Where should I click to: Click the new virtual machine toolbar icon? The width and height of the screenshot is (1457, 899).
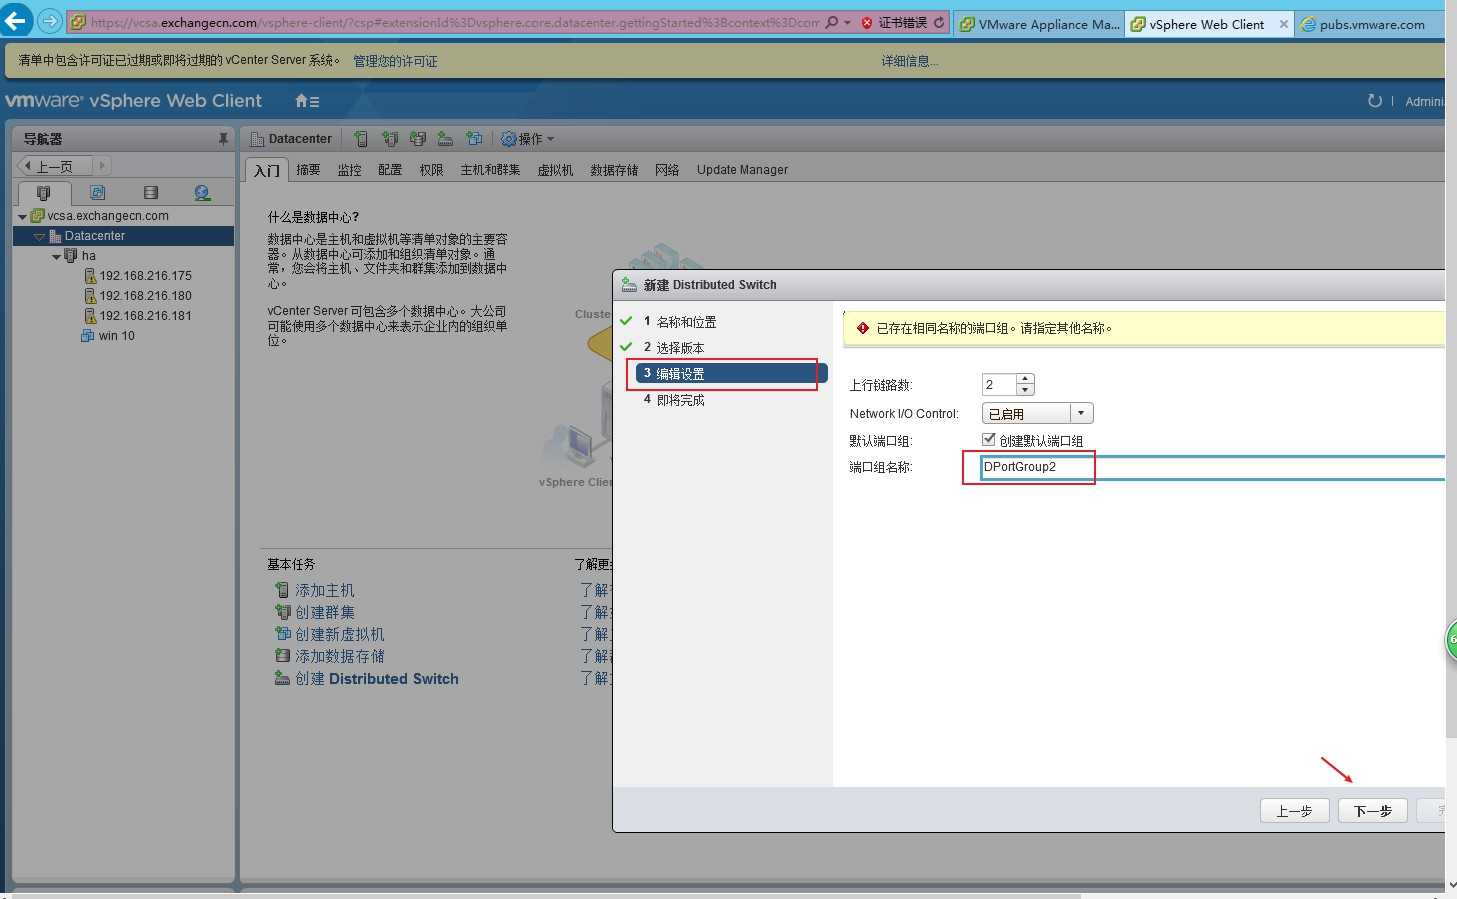[x=474, y=139]
